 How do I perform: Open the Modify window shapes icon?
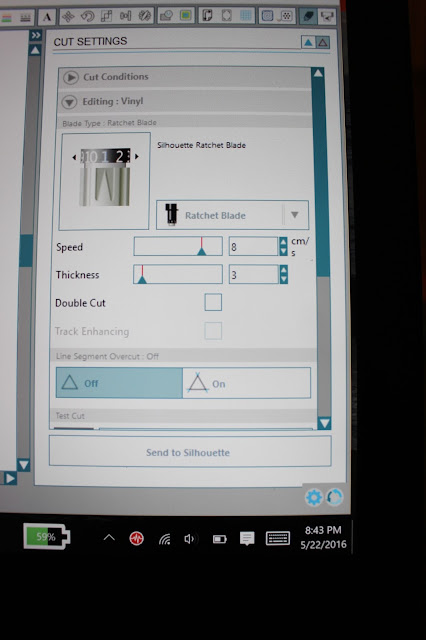click(166, 16)
